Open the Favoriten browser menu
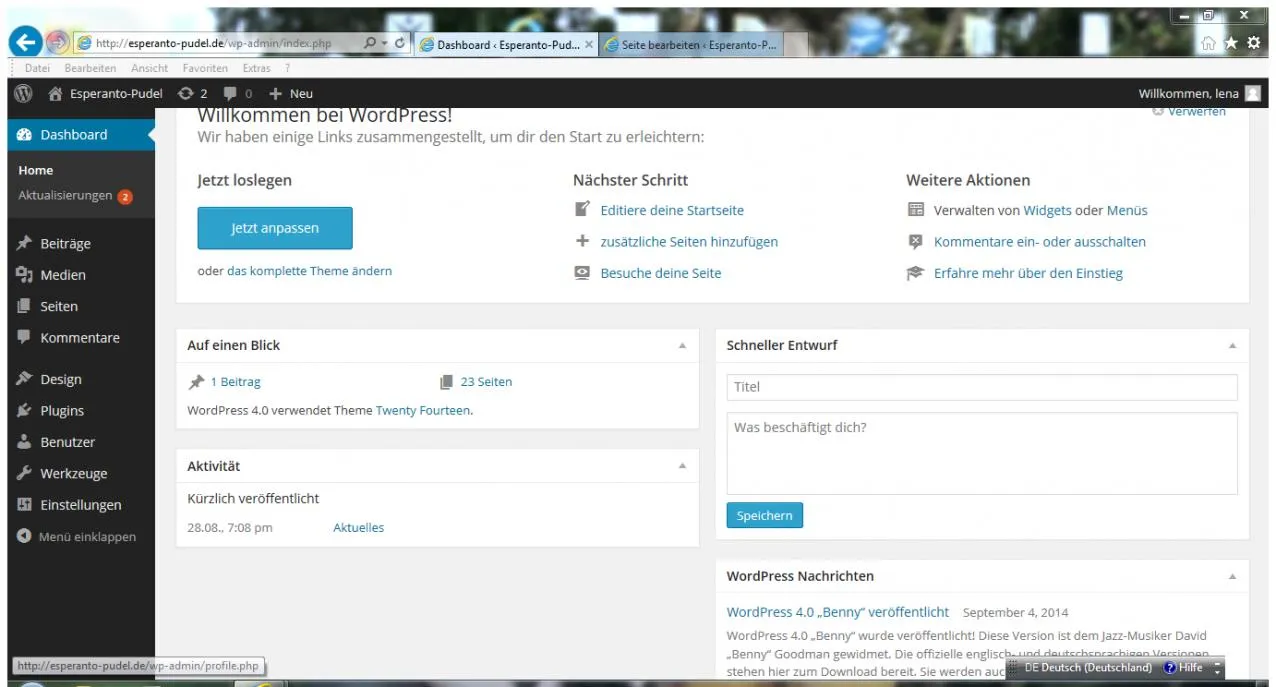Image resolution: width=1276 pixels, height=687 pixels. (x=205, y=68)
